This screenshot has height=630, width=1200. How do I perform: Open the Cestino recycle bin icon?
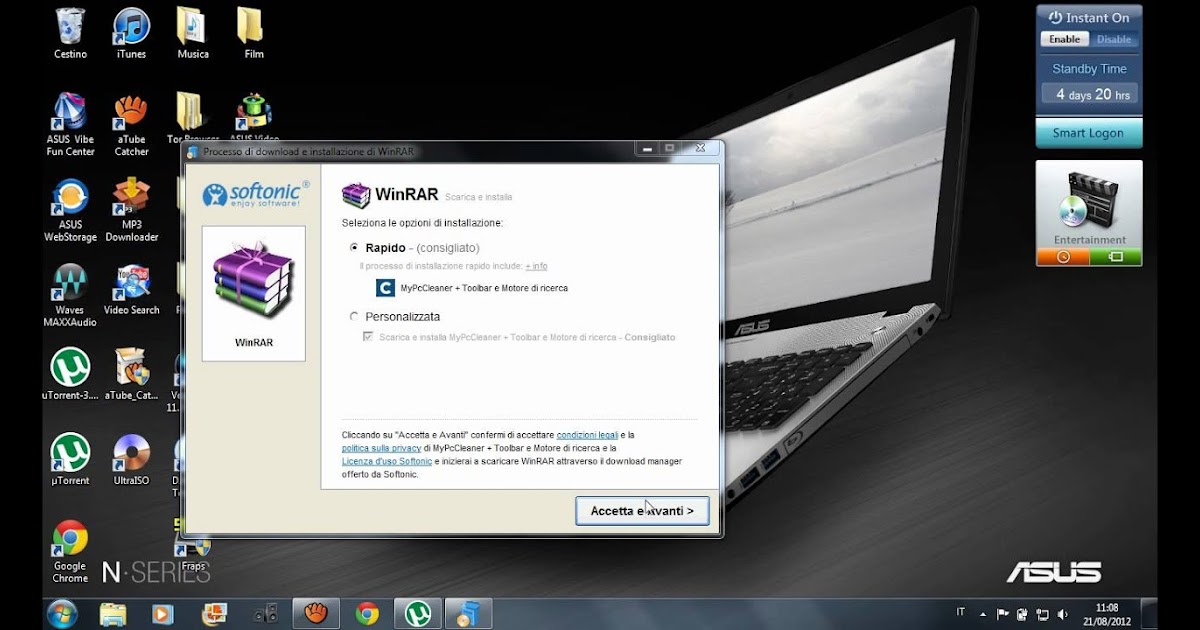[x=70, y=32]
